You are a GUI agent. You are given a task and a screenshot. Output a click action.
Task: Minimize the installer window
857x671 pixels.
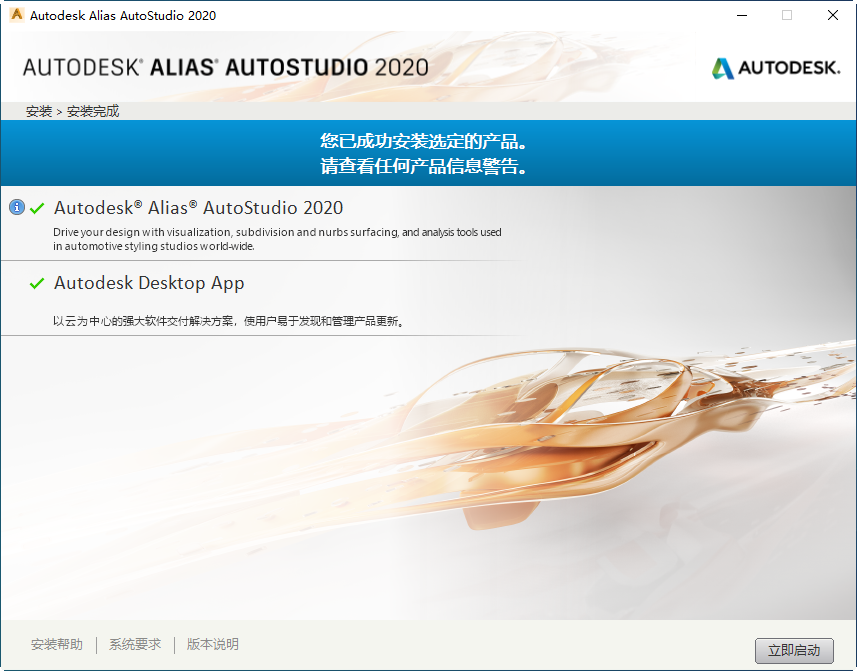click(742, 15)
